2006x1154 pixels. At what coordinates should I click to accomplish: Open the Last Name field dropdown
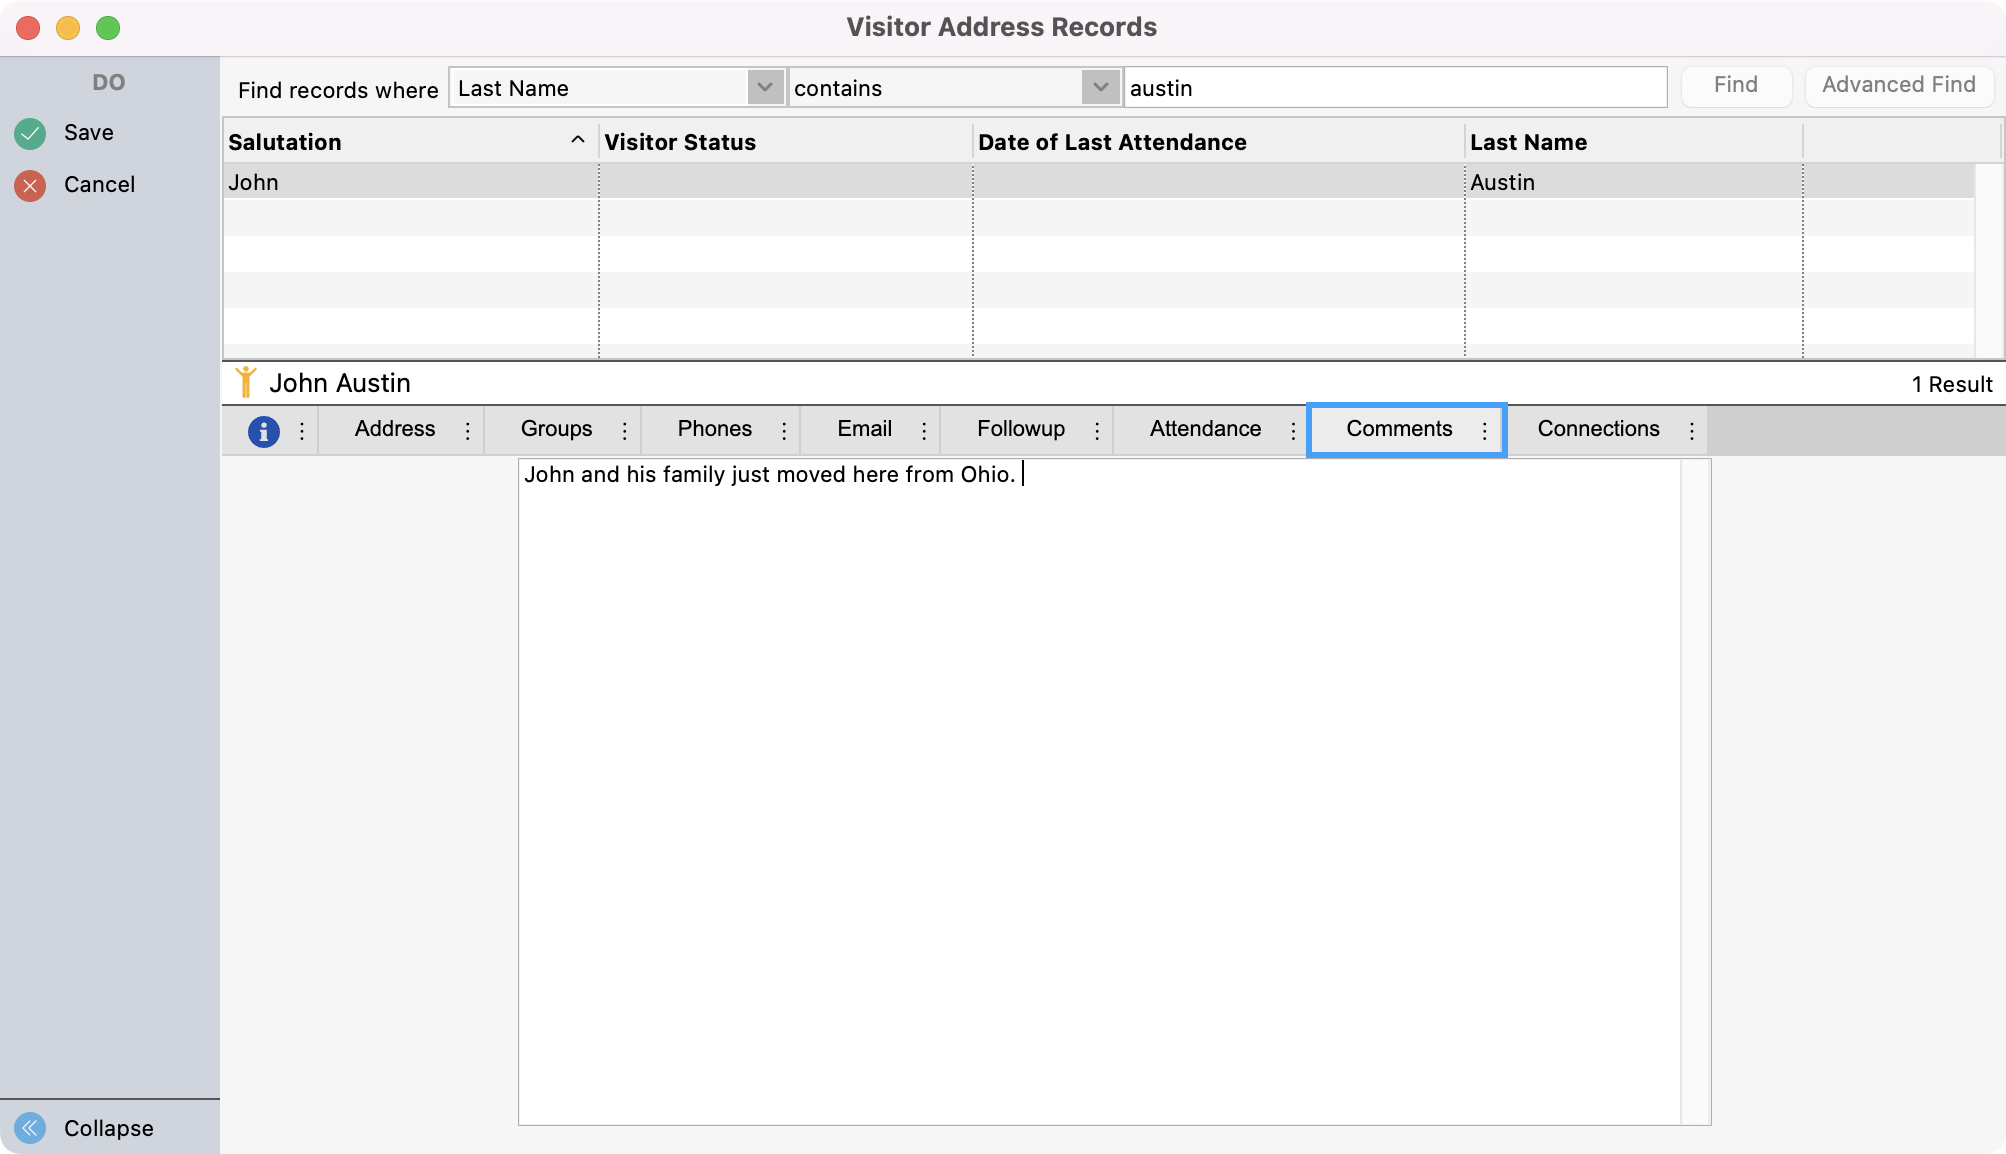click(766, 88)
